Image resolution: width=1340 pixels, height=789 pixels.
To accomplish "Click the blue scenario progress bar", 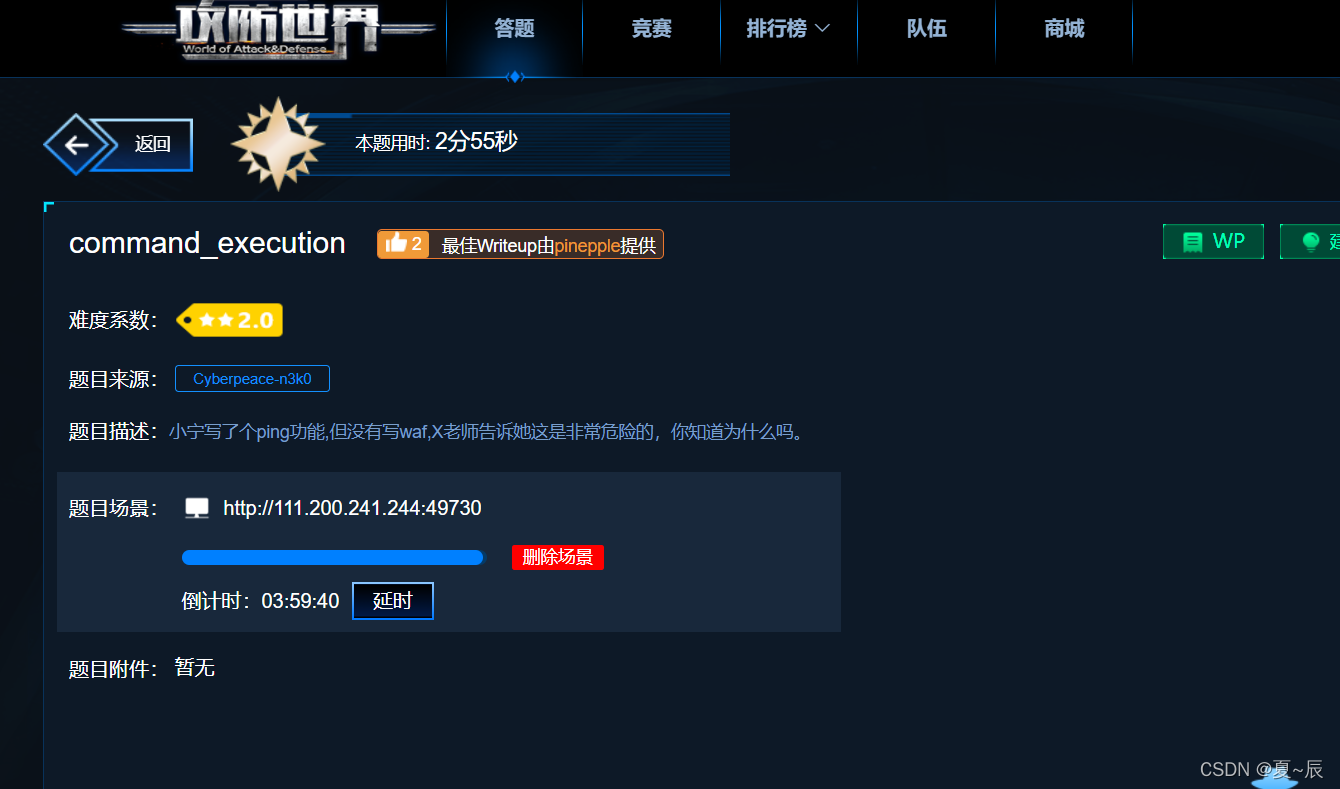I will 333,557.
